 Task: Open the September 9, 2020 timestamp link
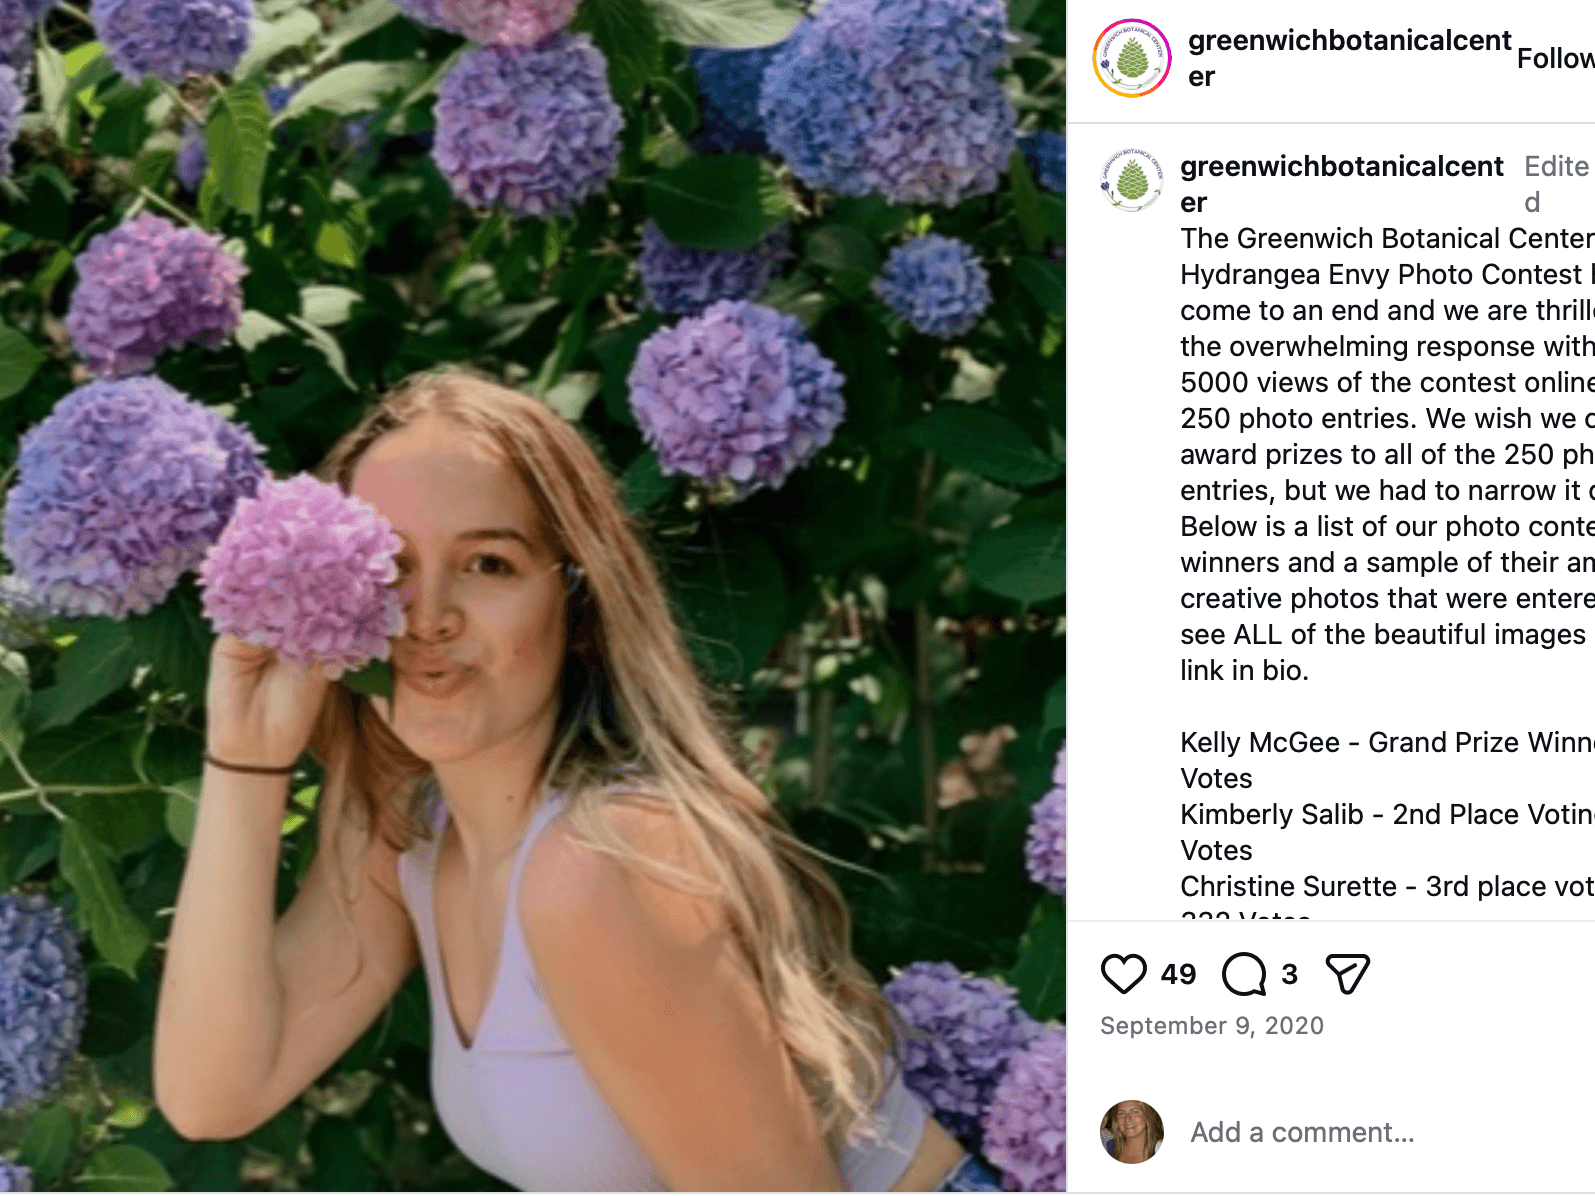pyautogui.click(x=1211, y=1026)
